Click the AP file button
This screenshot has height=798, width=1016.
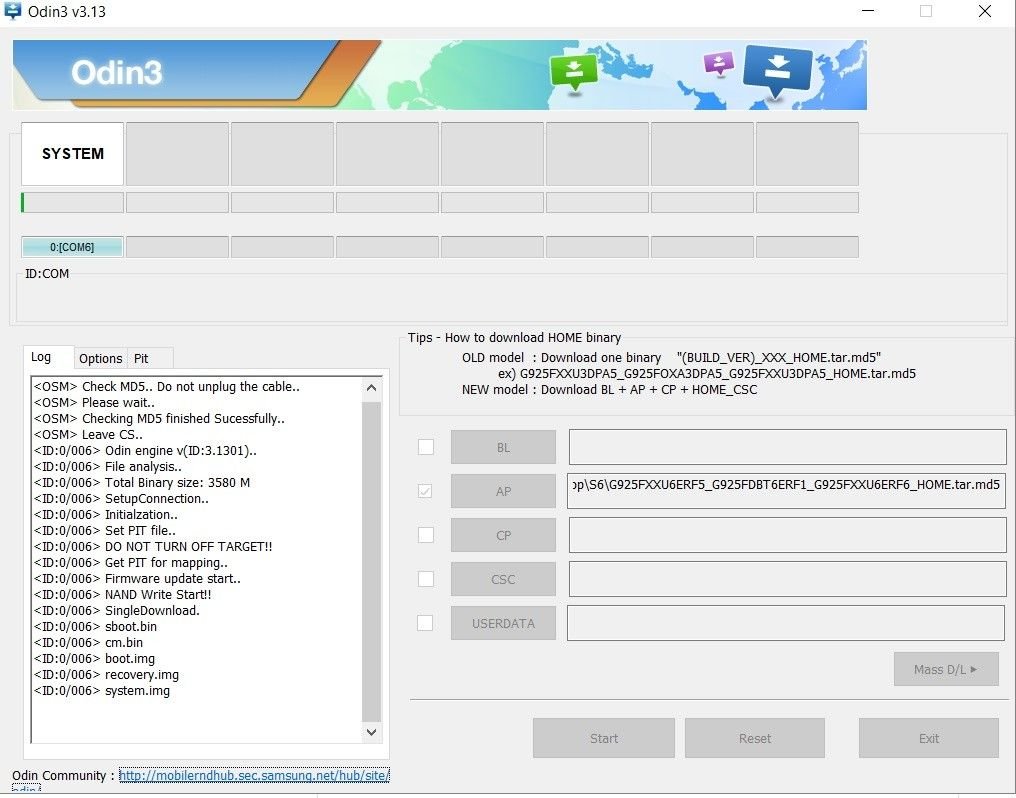click(503, 491)
